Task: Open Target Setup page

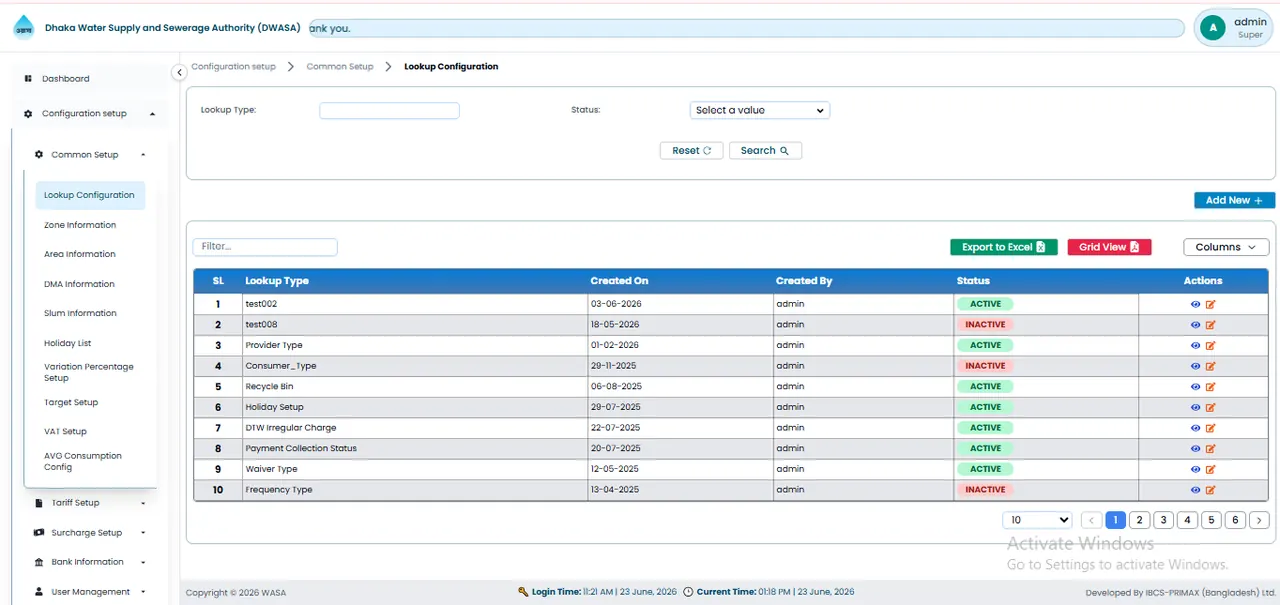Action: tap(71, 402)
